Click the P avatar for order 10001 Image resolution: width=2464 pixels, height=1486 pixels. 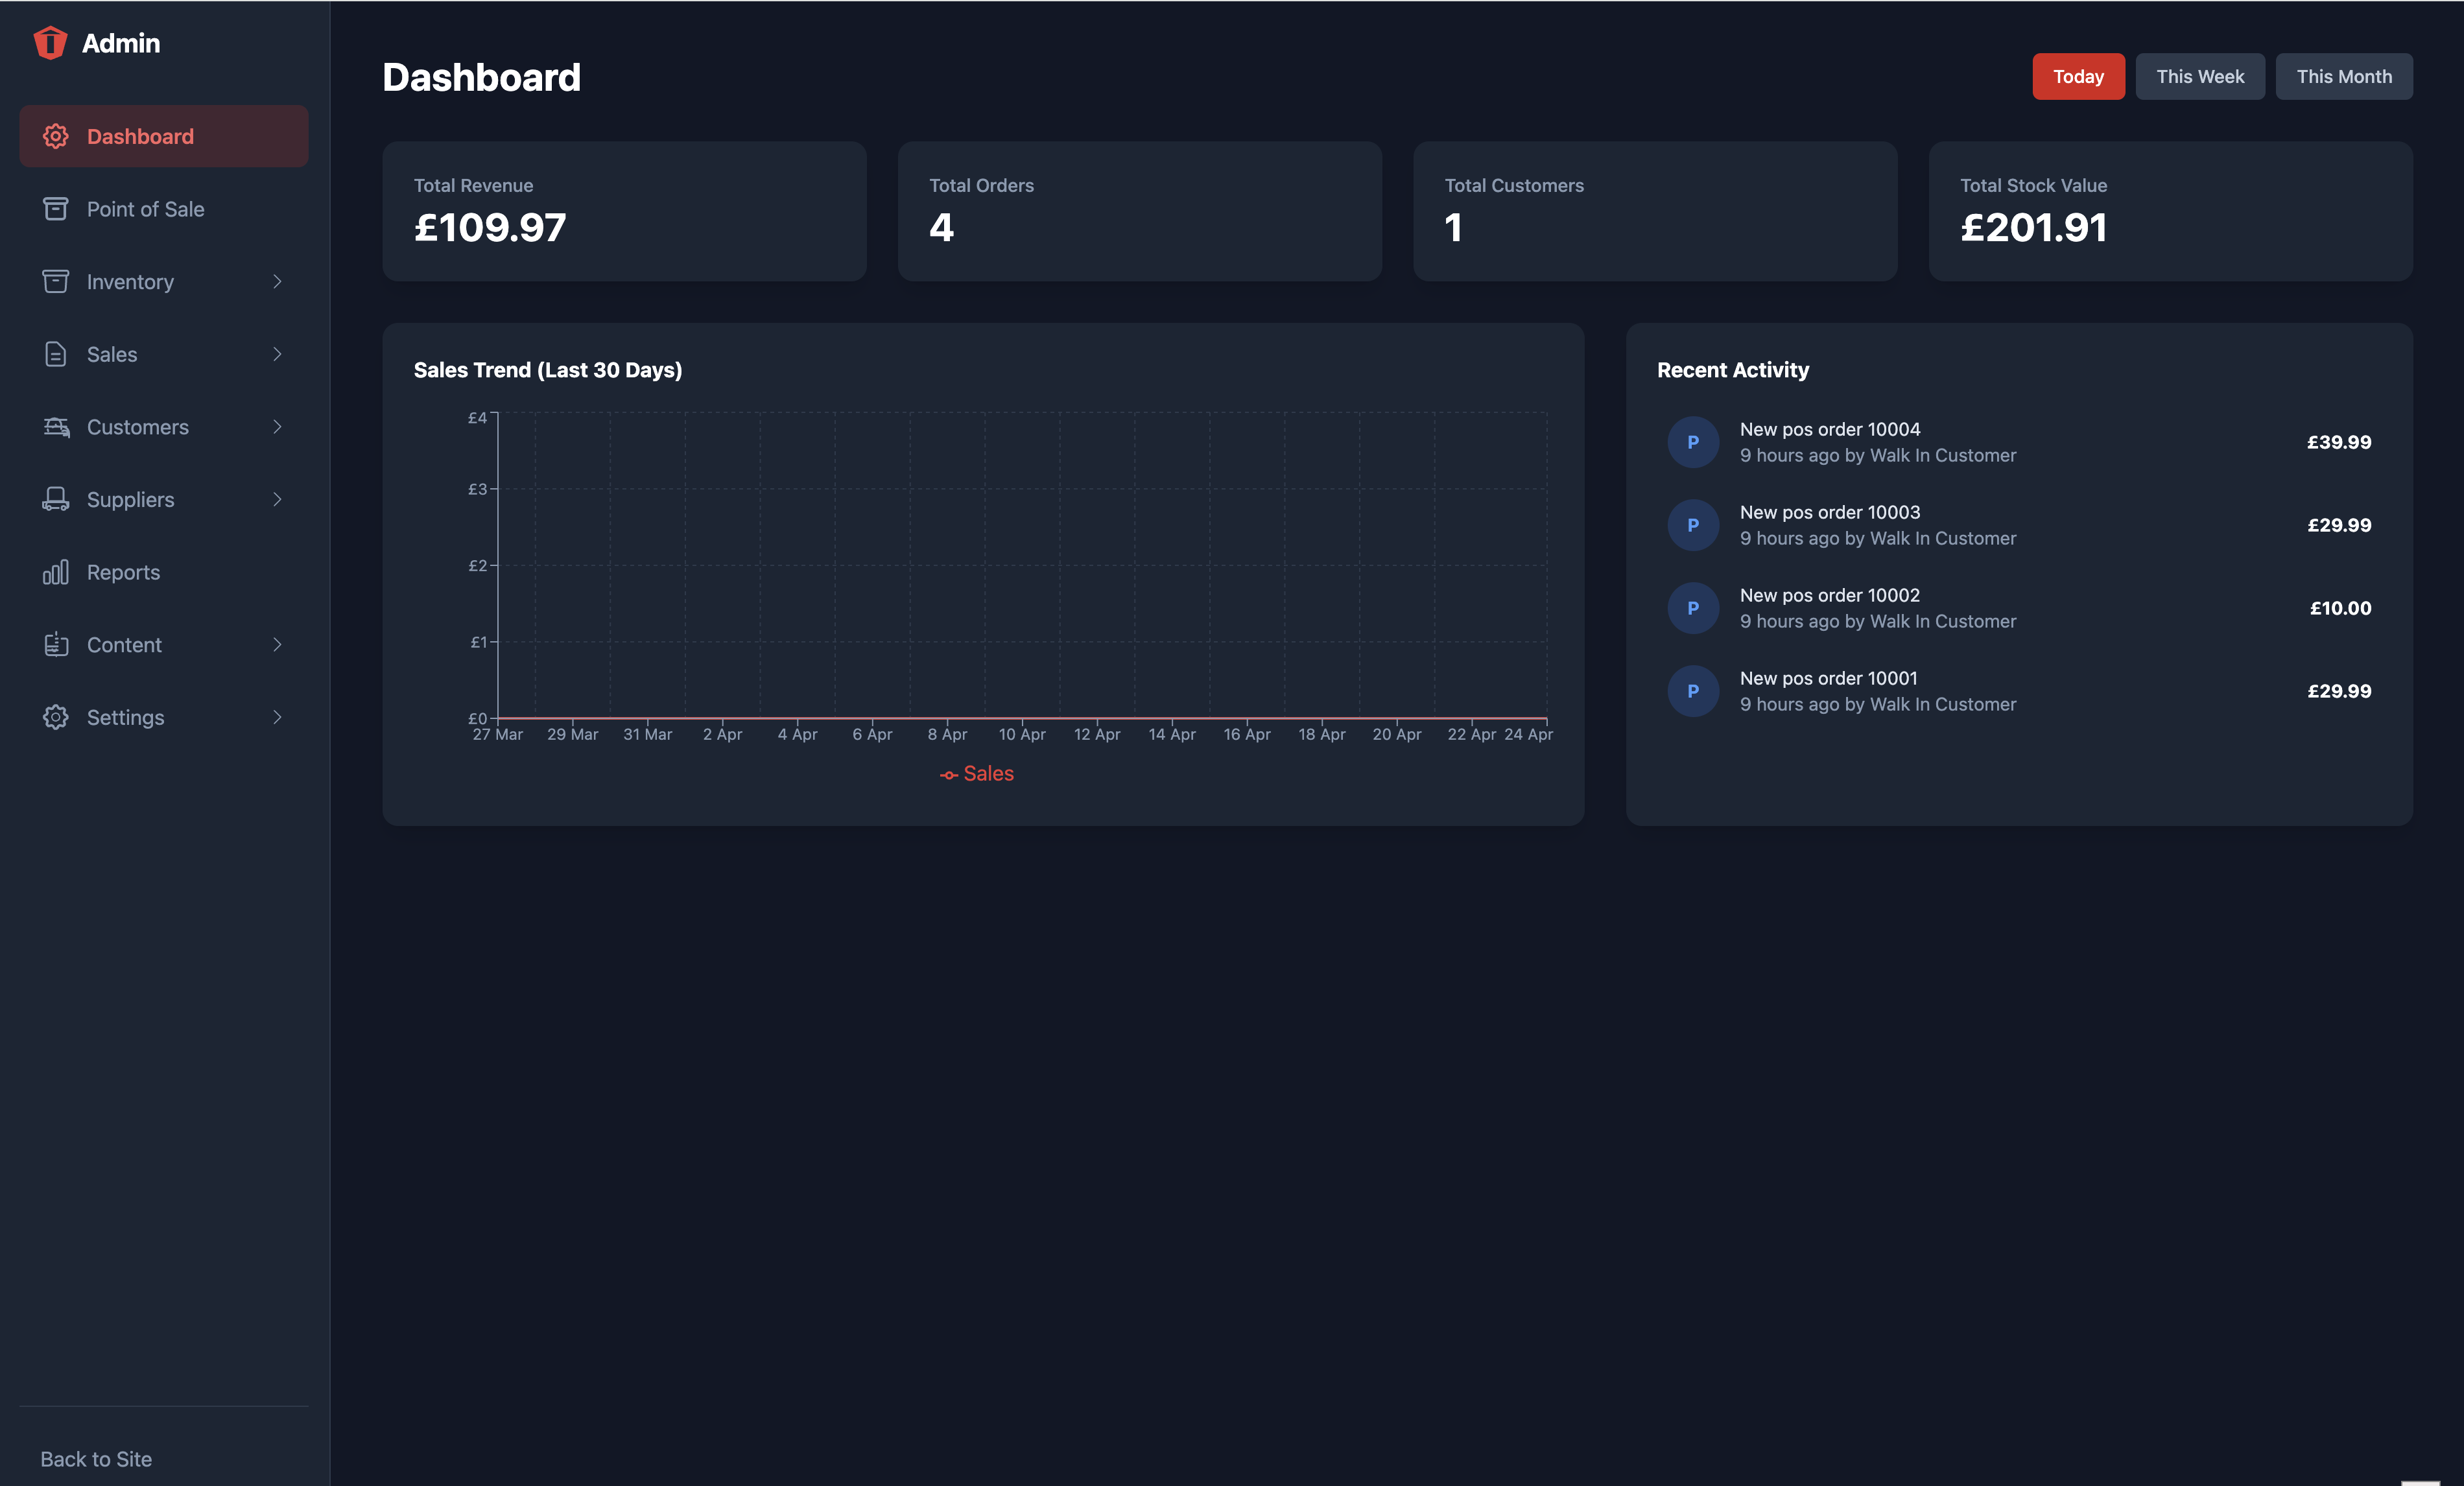1693,691
